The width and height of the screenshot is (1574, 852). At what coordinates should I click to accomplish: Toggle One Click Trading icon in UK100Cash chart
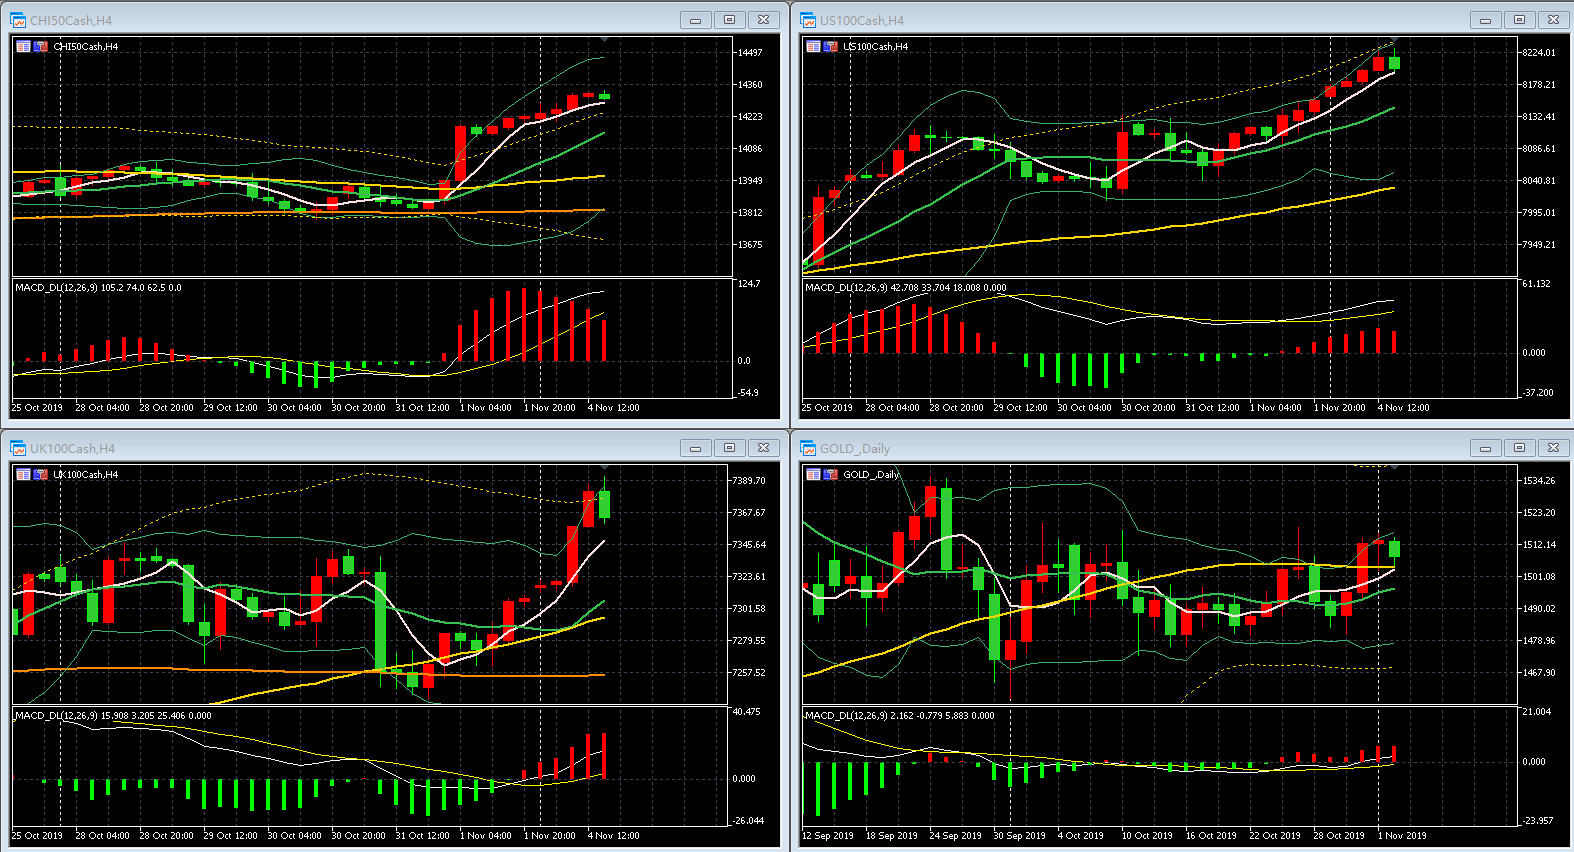pos(41,474)
